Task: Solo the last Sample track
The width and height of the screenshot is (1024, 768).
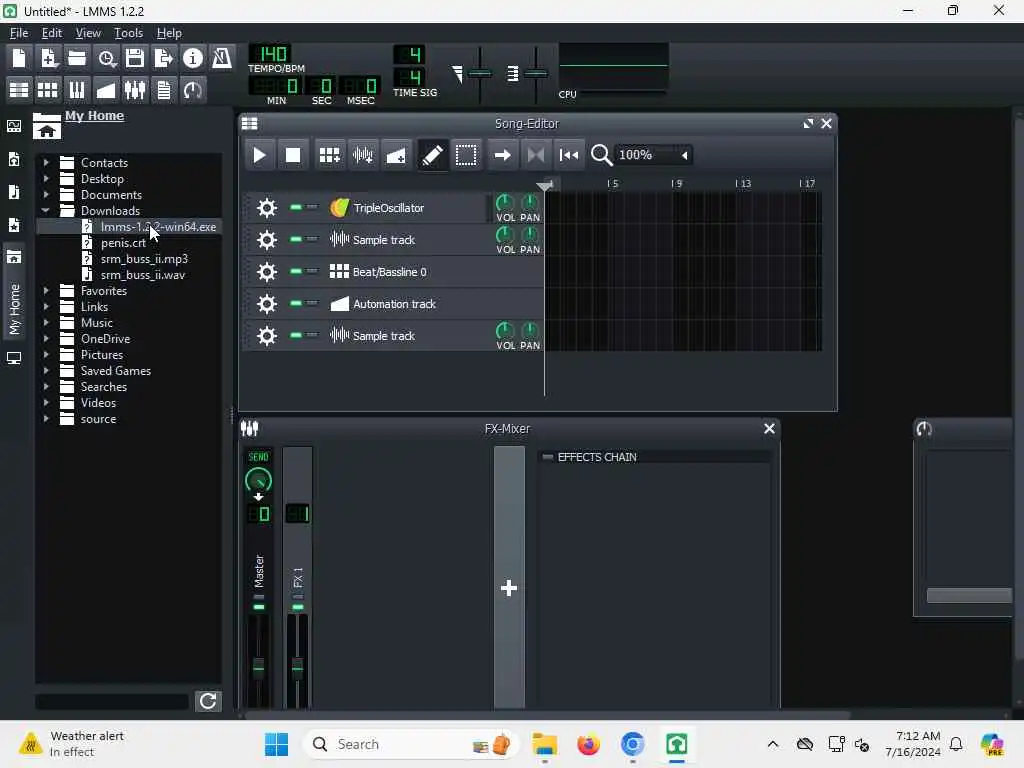Action: click(x=312, y=335)
